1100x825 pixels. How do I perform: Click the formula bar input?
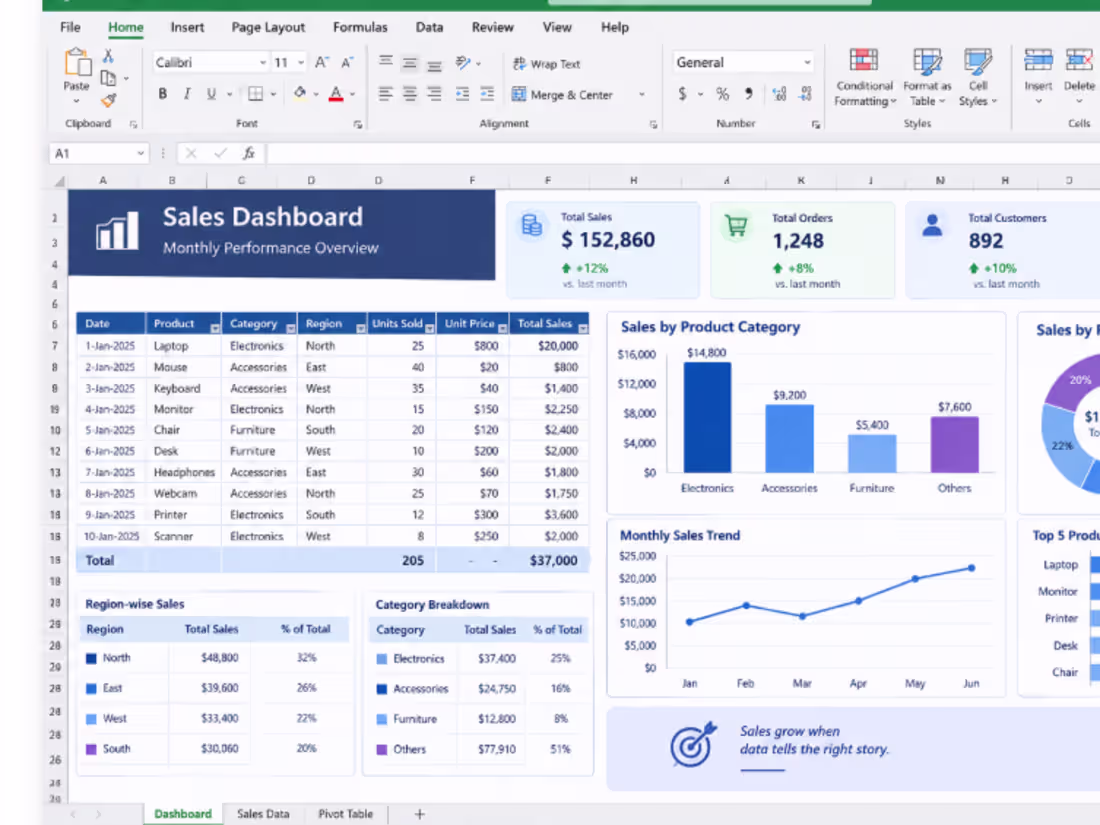(x=682, y=154)
